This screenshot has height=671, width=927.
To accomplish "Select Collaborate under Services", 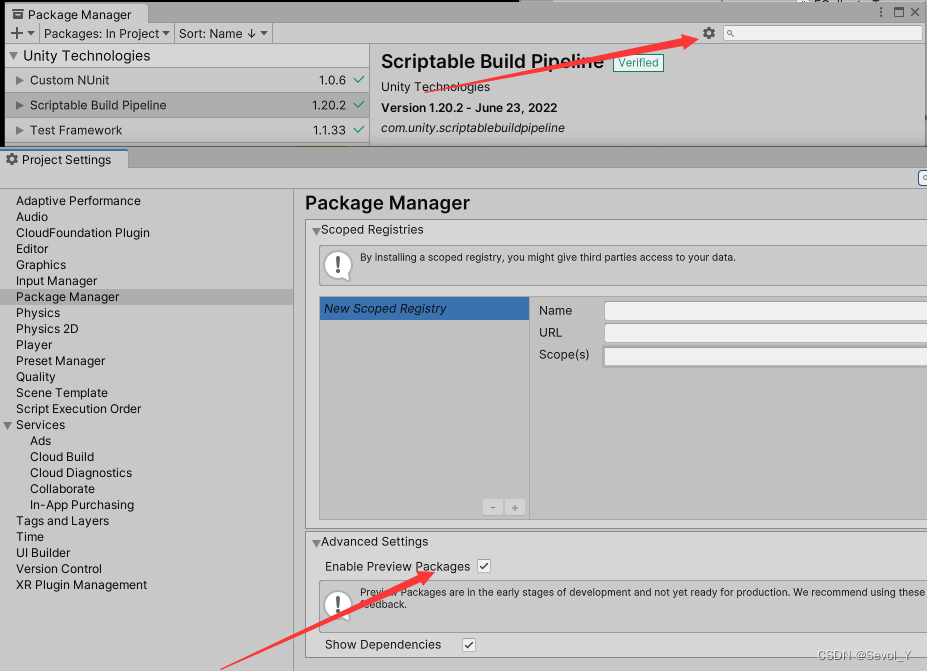I will pyautogui.click(x=62, y=489).
